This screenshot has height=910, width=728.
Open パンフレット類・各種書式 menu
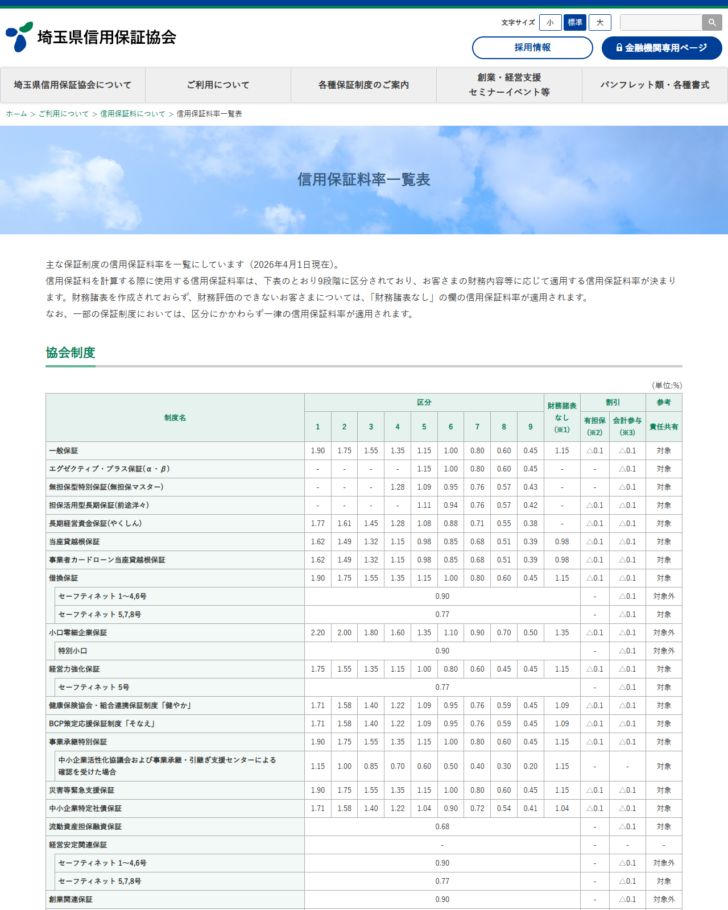(655, 85)
